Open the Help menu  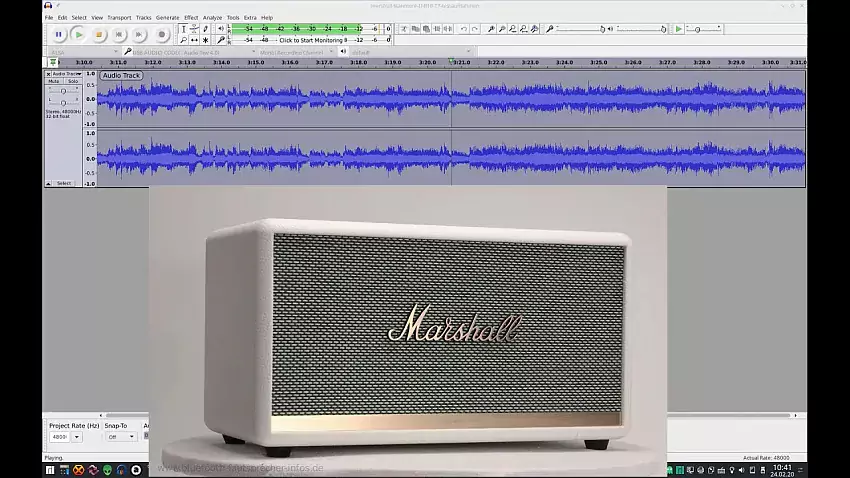coord(267,17)
